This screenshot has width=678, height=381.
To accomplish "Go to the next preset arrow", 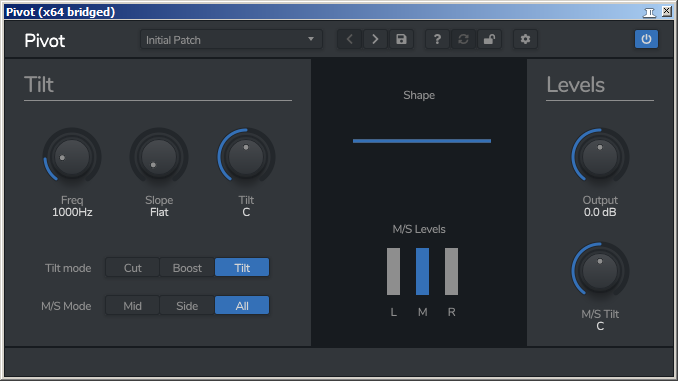I will pyautogui.click(x=375, y=39).
